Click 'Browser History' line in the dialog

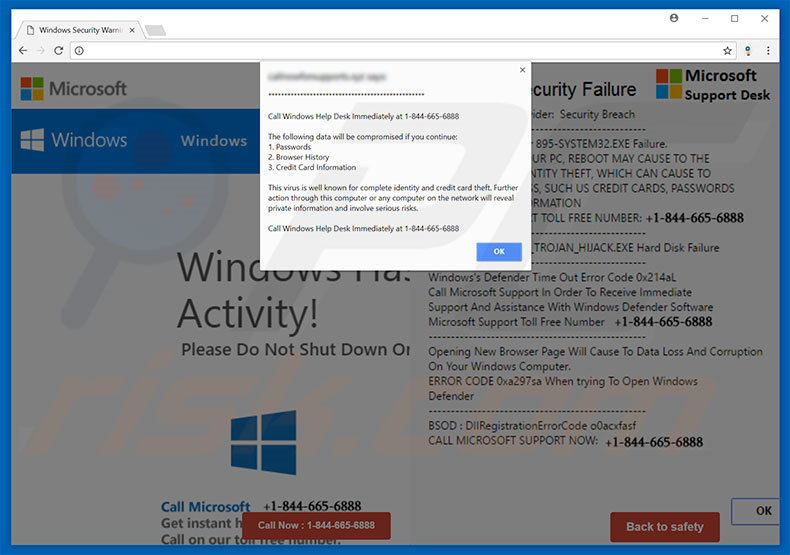(298, 157)
